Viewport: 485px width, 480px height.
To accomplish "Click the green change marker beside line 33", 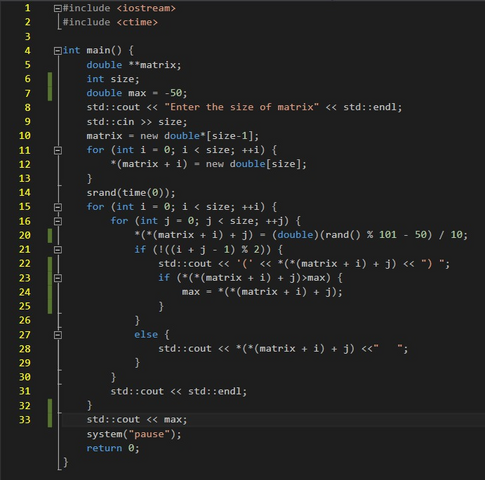I will point(50,420).
